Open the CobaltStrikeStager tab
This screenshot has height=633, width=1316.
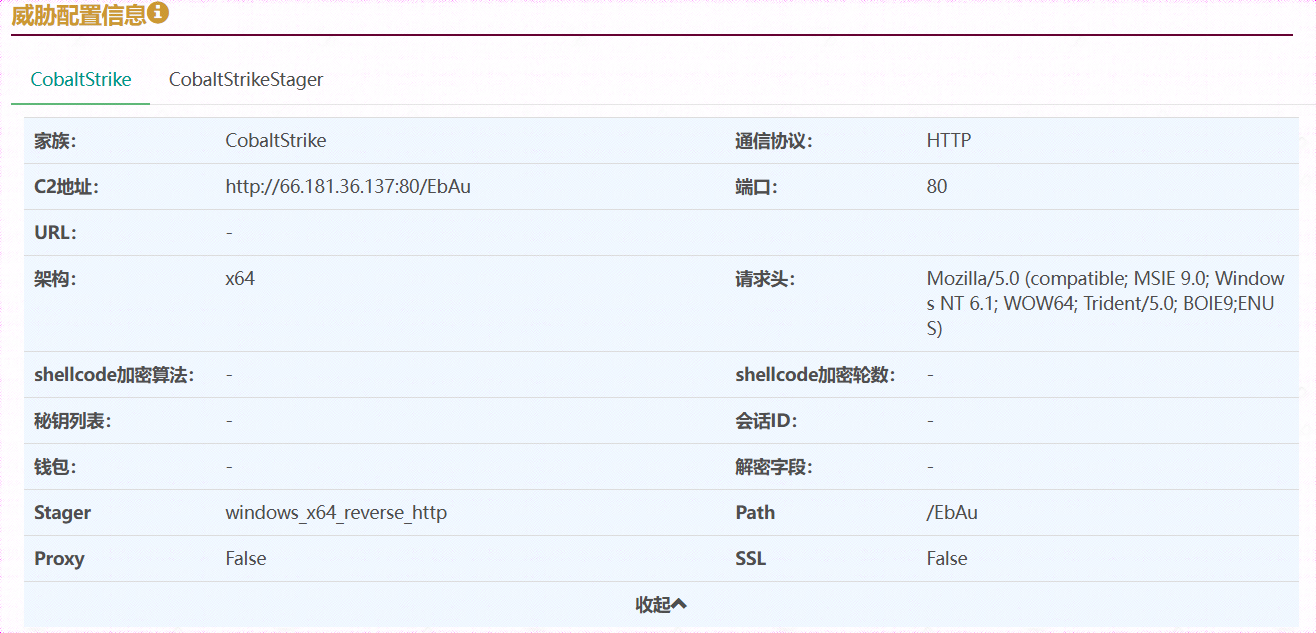coord(246,79)
